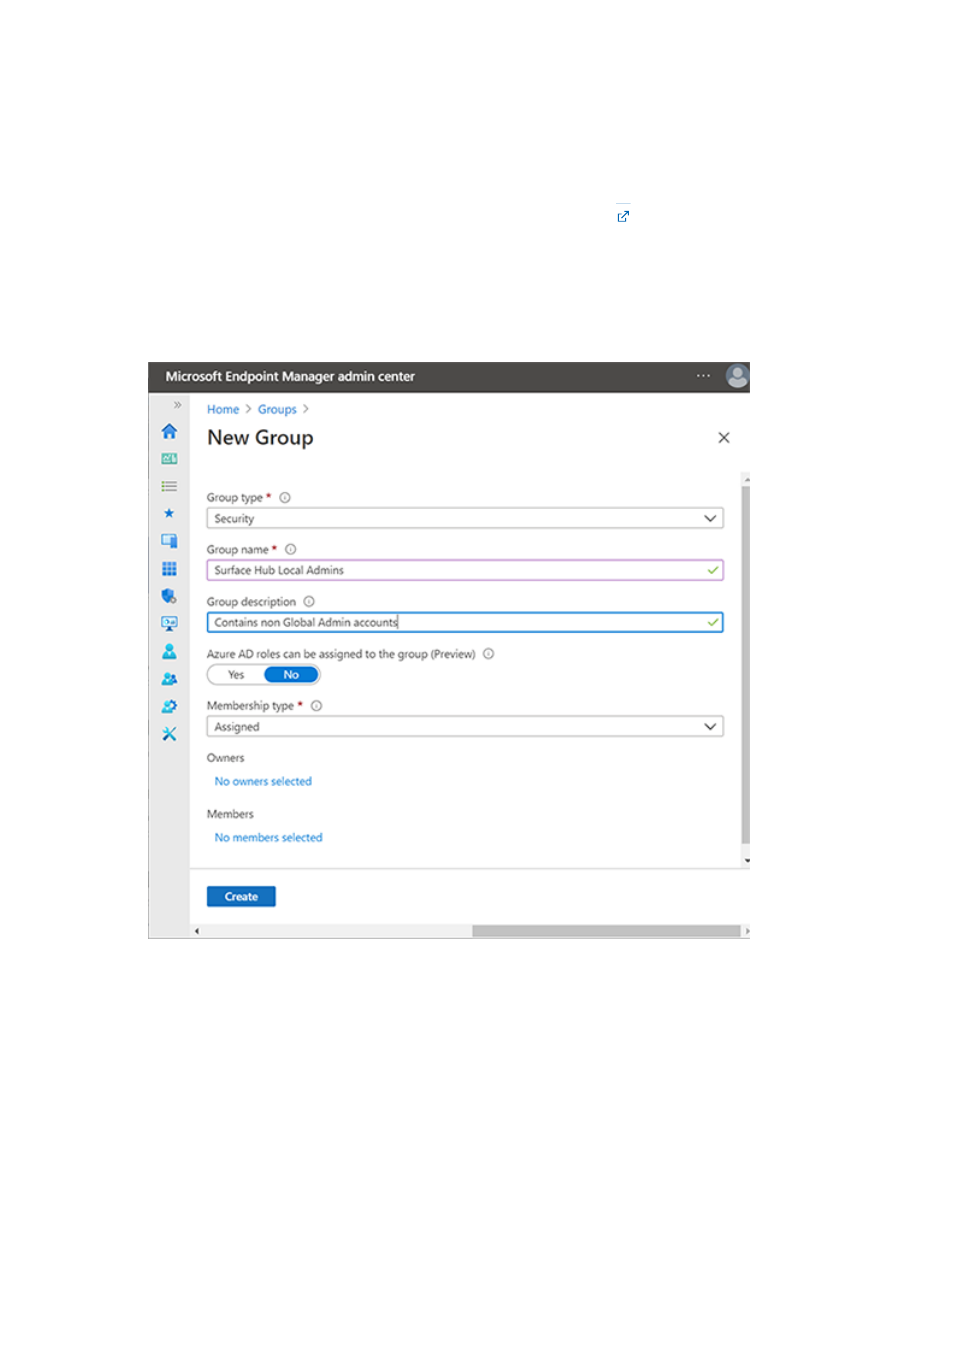Open the Apps grid icon

coord(169,568)
